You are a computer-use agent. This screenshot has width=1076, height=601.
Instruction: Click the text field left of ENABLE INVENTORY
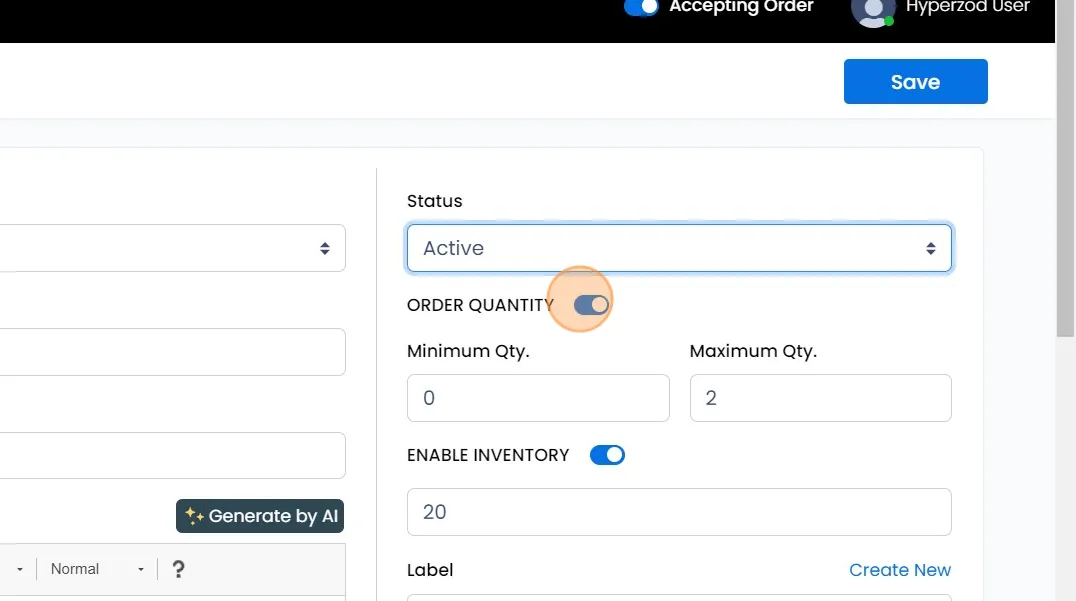point(172,455)
